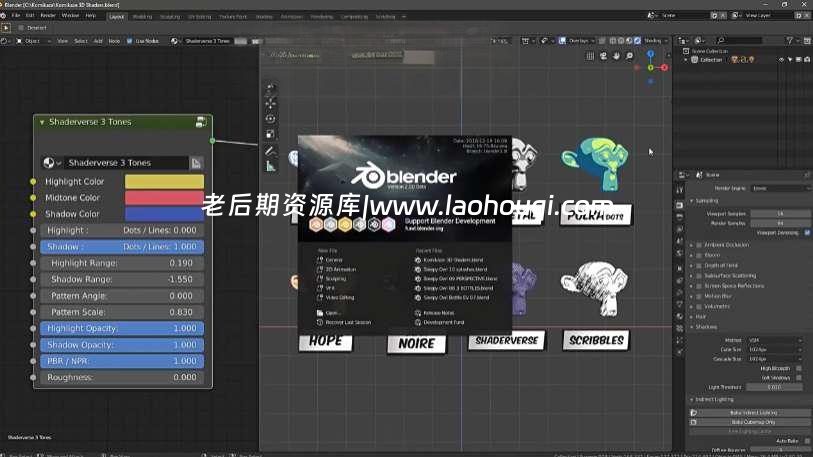Click the fake user icon beside Shaderverse name
813x457 pixels.
point(196,163)
